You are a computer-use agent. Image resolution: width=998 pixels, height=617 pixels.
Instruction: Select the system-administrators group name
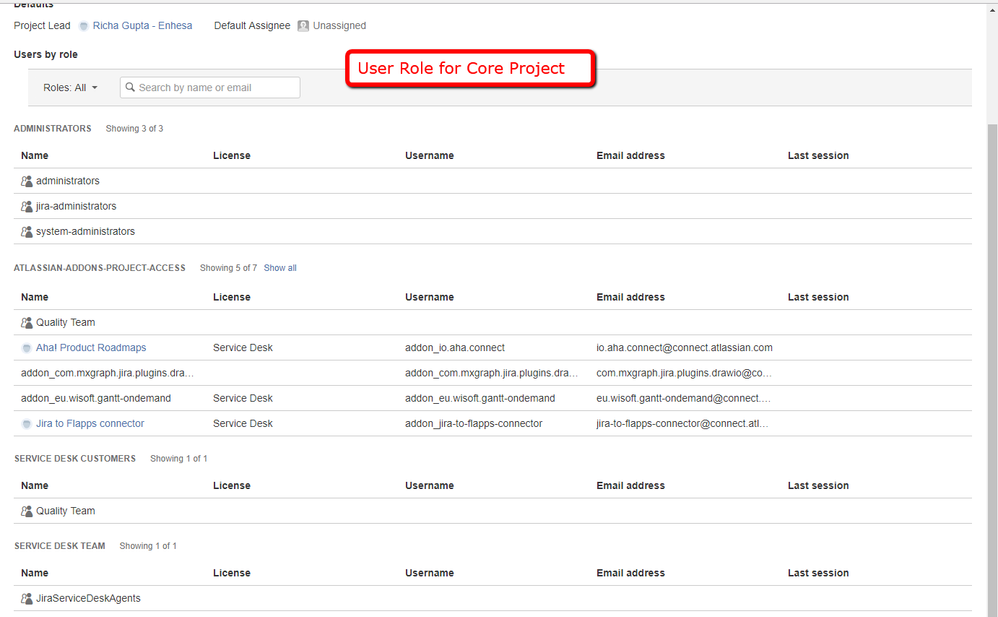(x=85, y=232)
